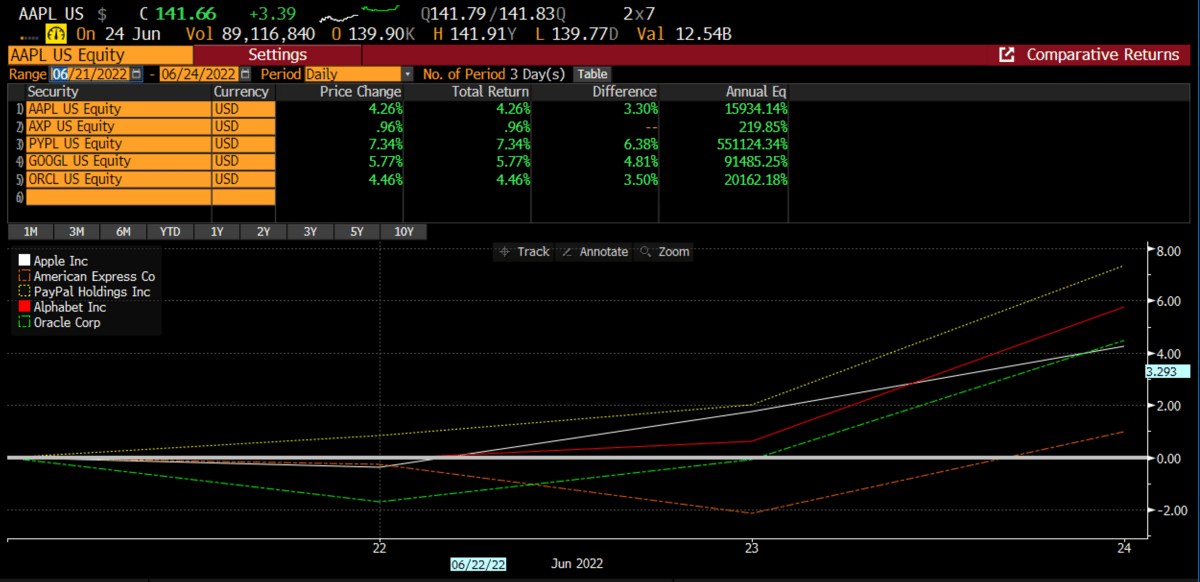The image size is (1200, 582).
Task: Click AXP annual eq value 219.85%
Action: (763, 127)
